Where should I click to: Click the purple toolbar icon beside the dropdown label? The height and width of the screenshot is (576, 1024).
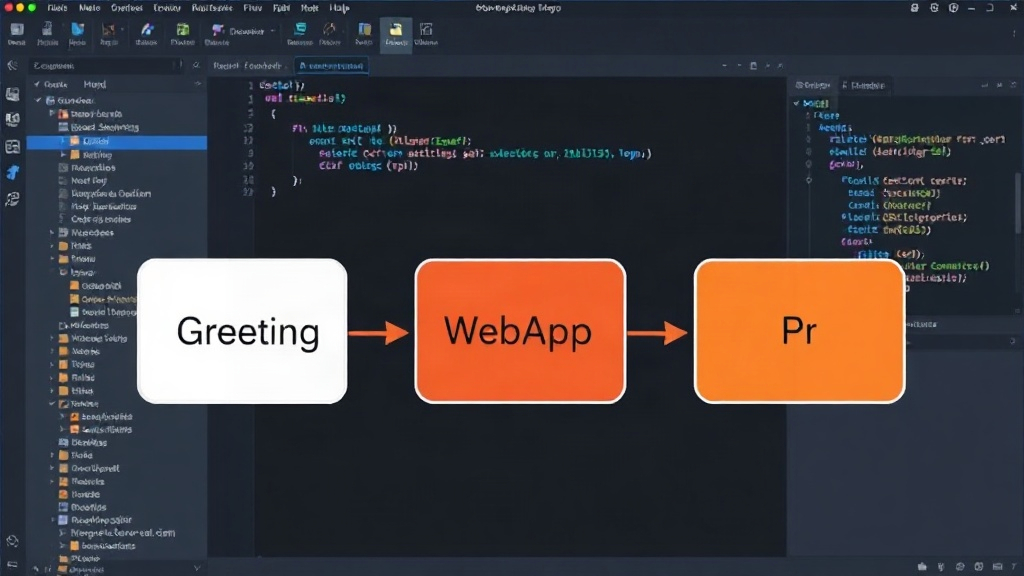coord(217,30)
